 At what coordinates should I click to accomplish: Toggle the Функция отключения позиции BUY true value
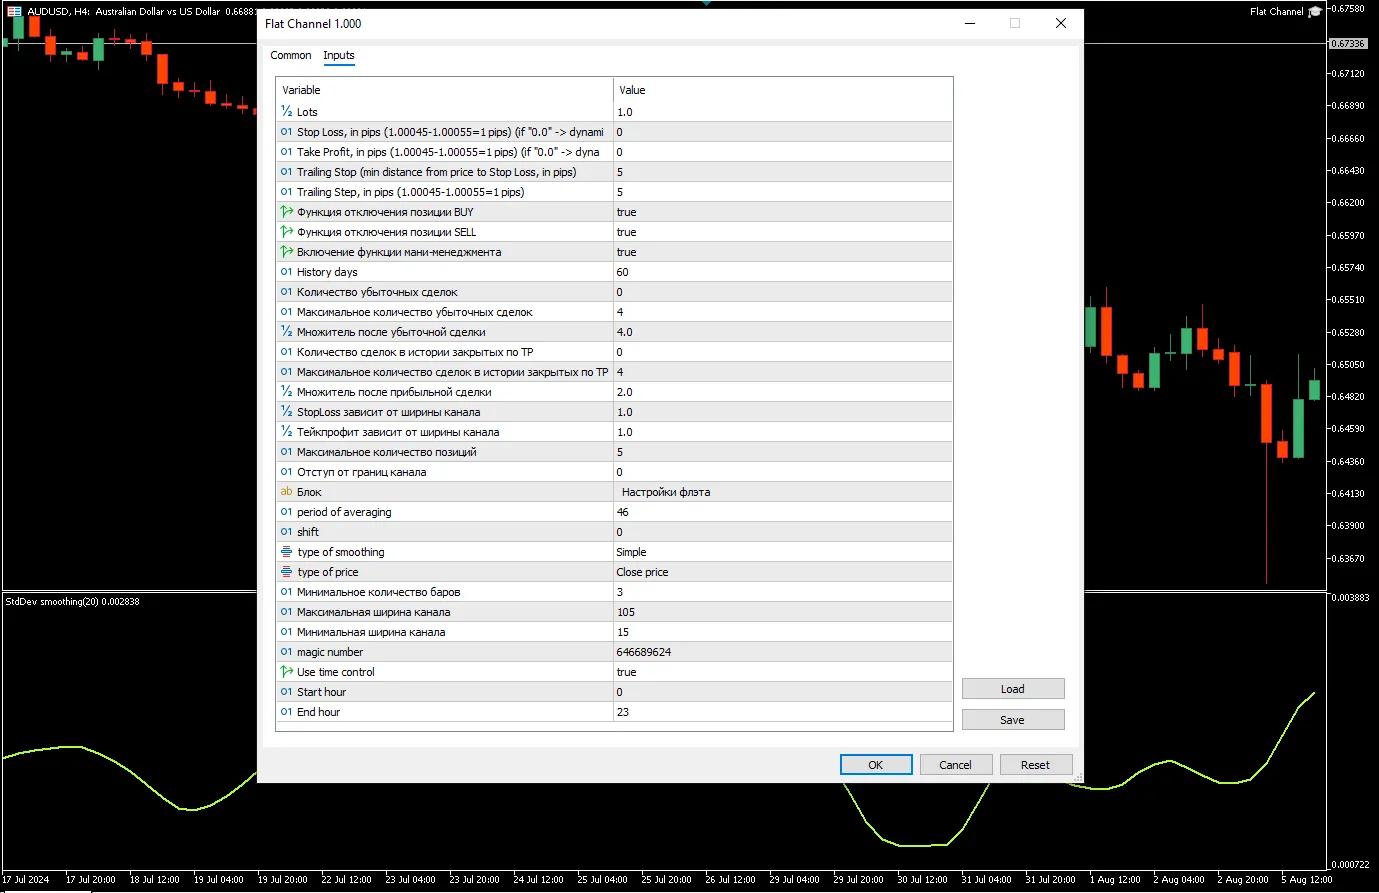click(782, 212)
